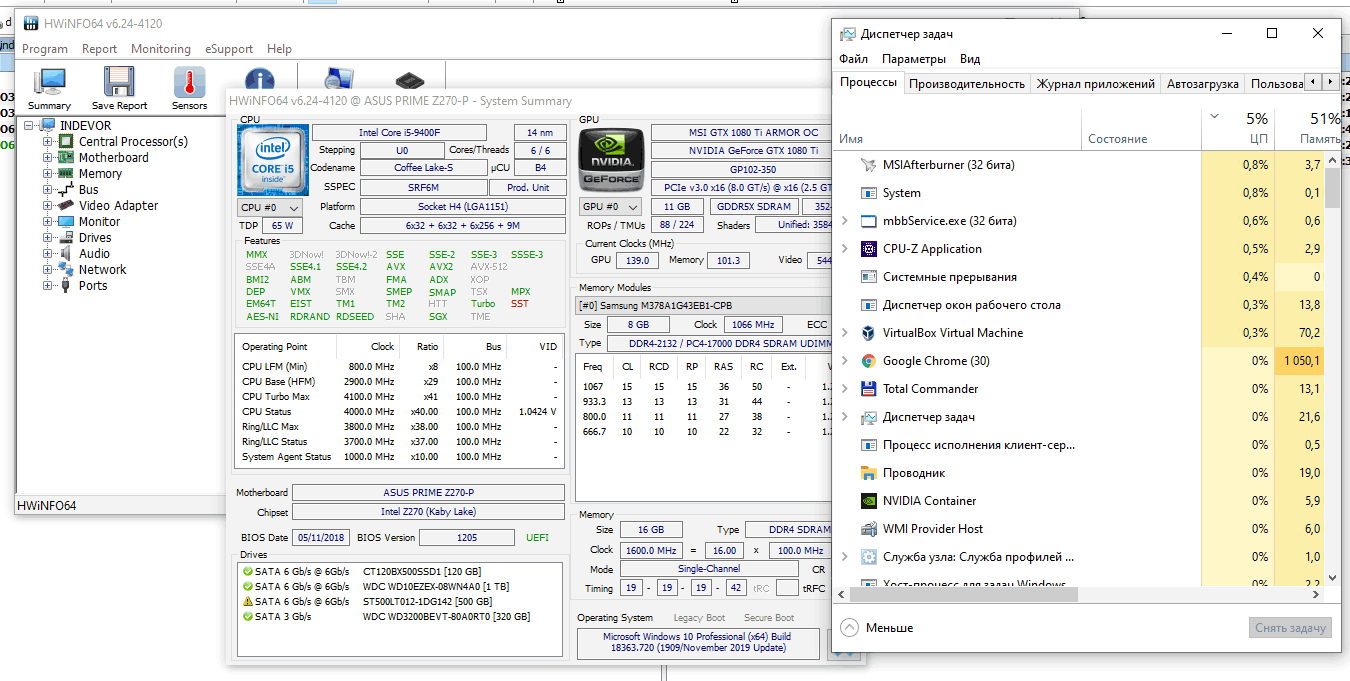Select the System process row
The height and width of the screenshot is (681, 1350).
pos(1078,193)
